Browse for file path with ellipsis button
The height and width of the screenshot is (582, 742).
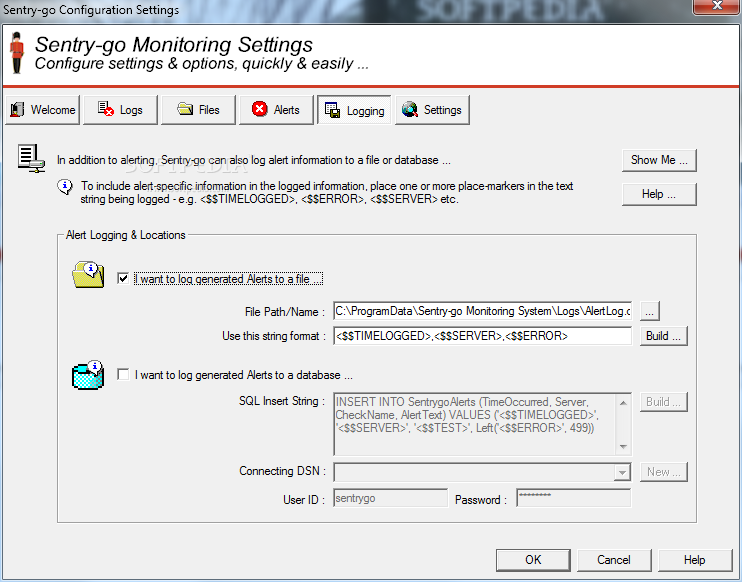650,311
